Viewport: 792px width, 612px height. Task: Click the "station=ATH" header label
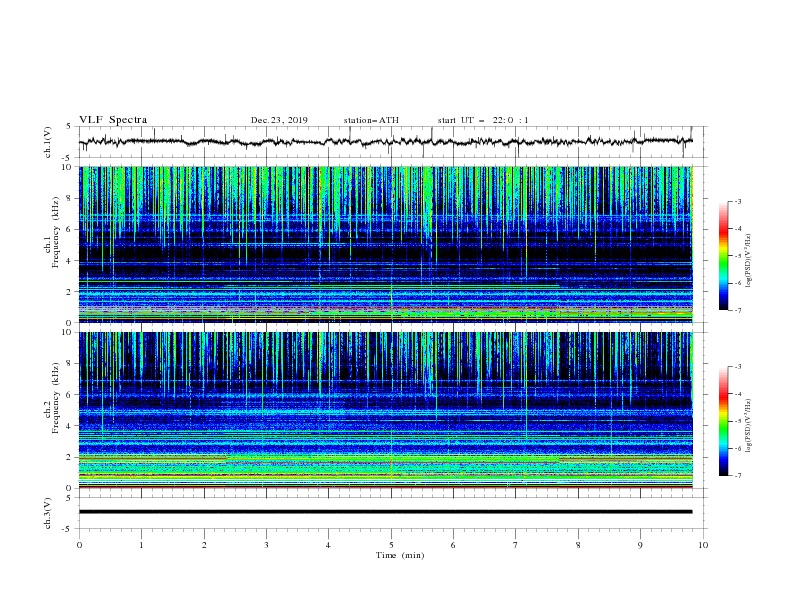click(x=371, y=120)
